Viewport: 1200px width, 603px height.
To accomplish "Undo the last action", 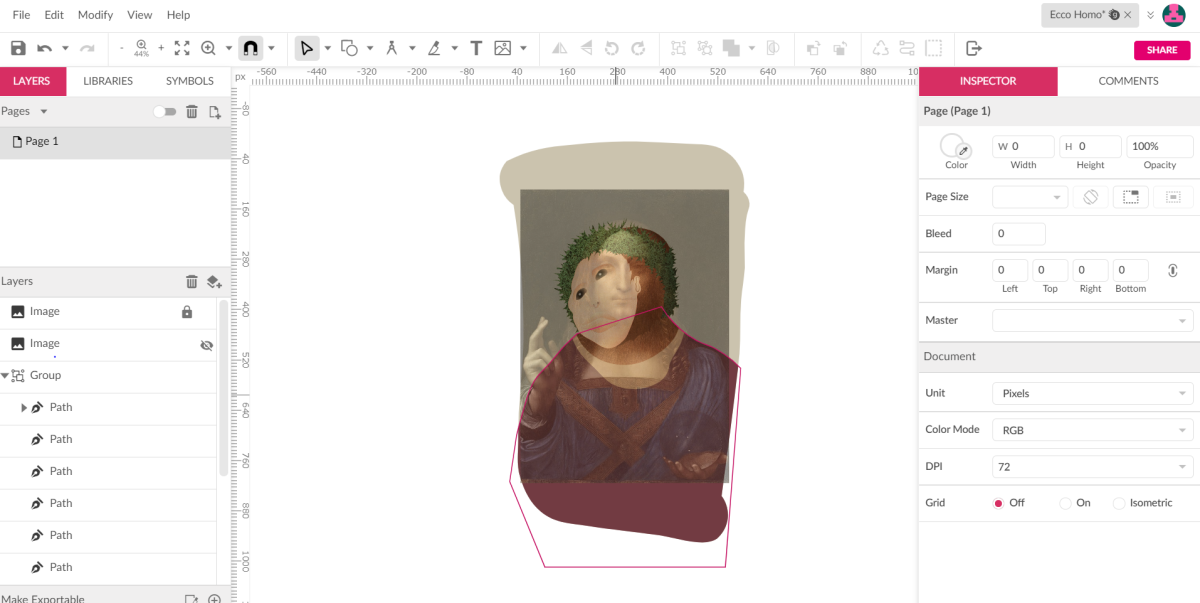I will tap(44, 48).
